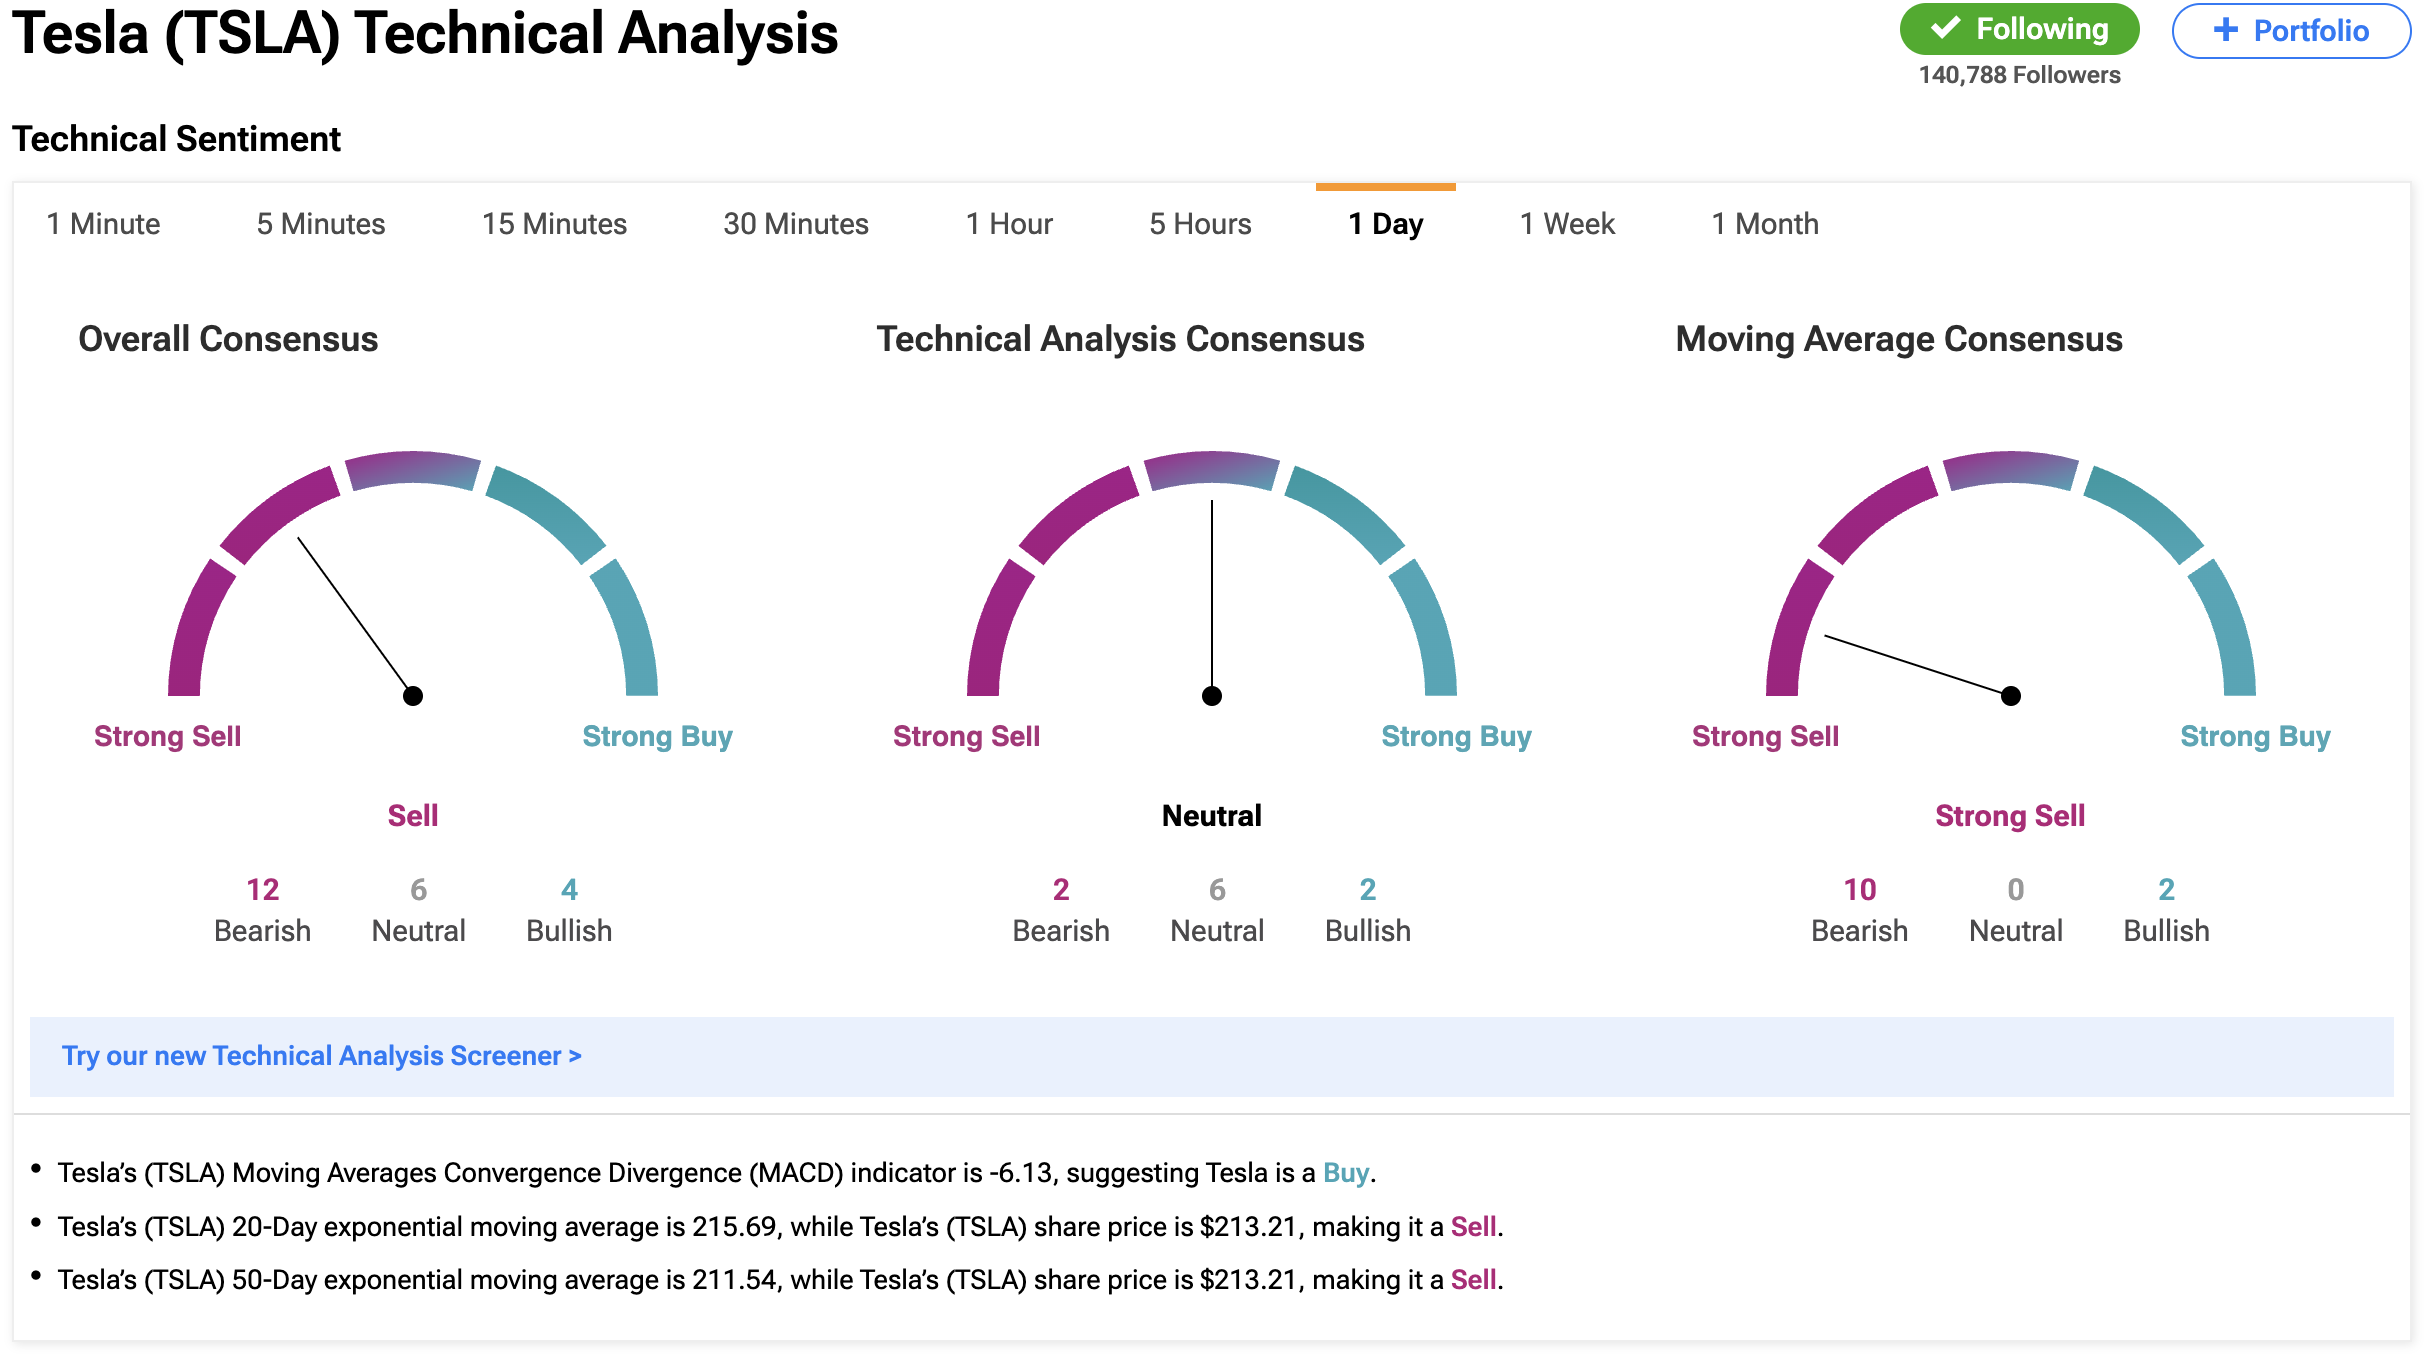Viewport: 2436px width, 1358px height.
Task: Click Sell link in 50-Day EMA sentence
Action: pyautogui.click(x=1473, y=1280)
